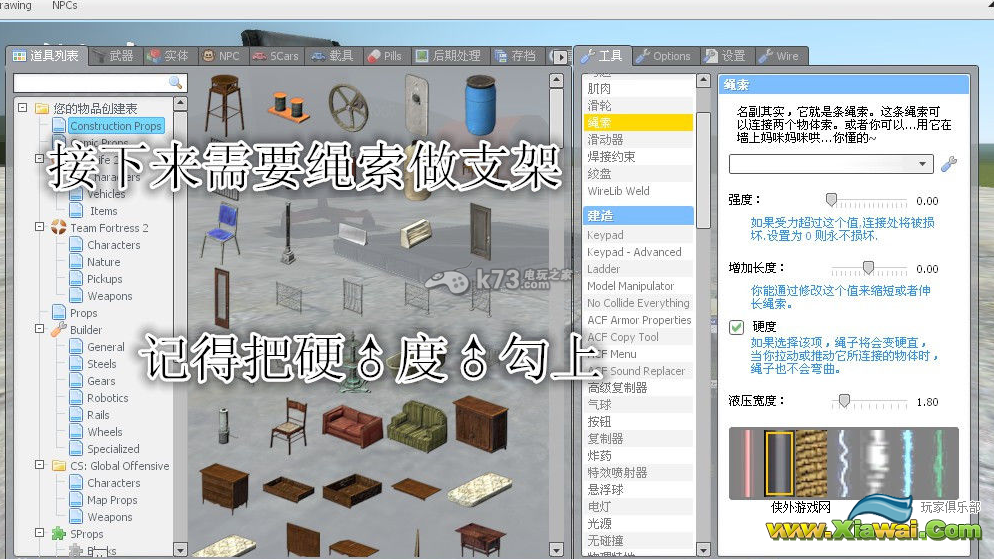Select the Ladder tool
Image resolution: width=994 pixels, height=559 pixels.
pos(638,269)
